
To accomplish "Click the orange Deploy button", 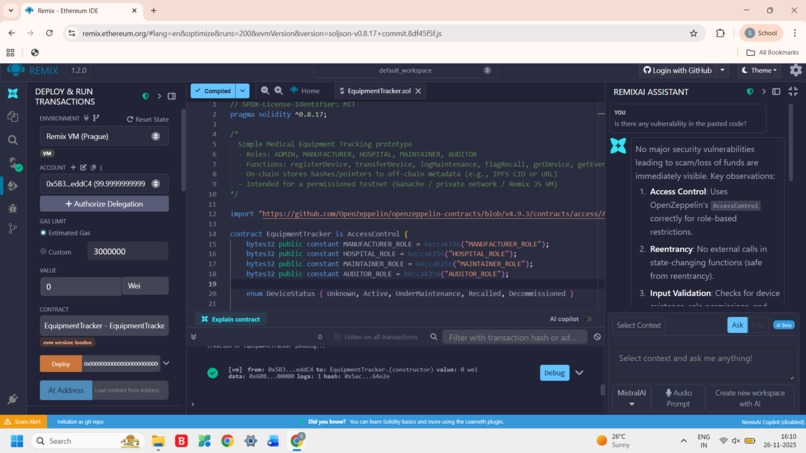I will 61,364.
